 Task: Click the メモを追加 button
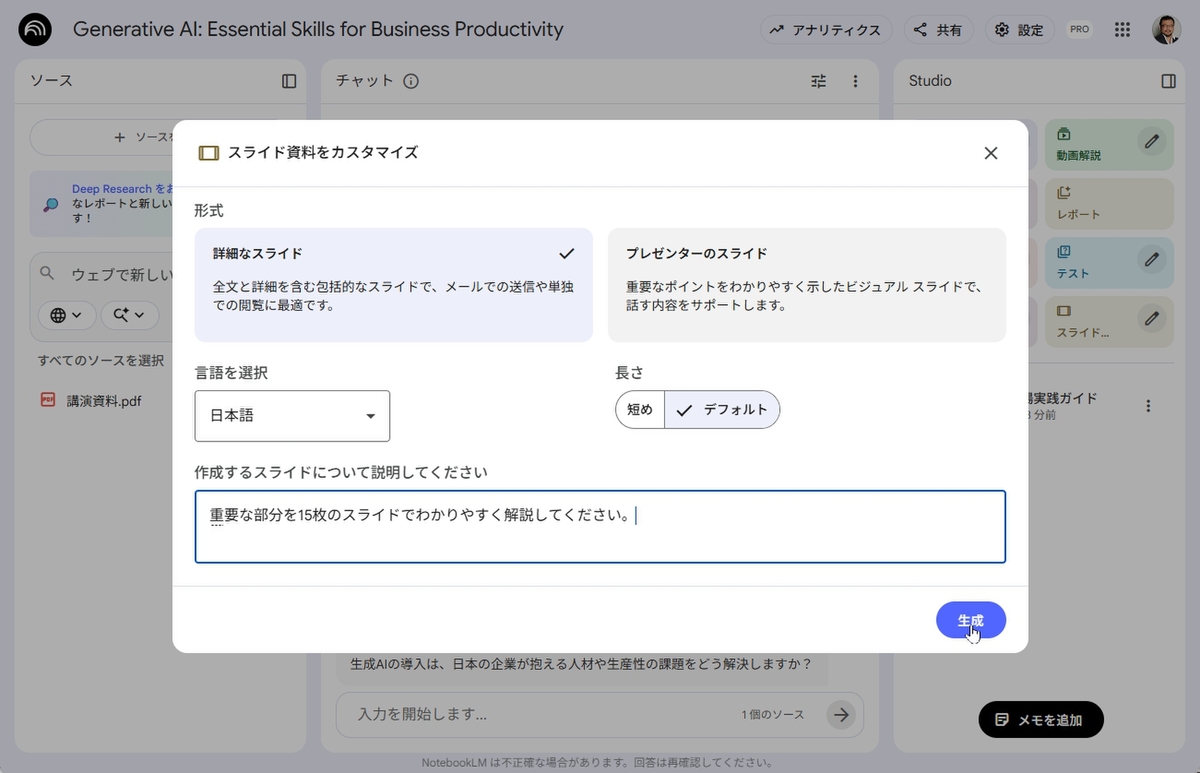(x=1040, y=720)
